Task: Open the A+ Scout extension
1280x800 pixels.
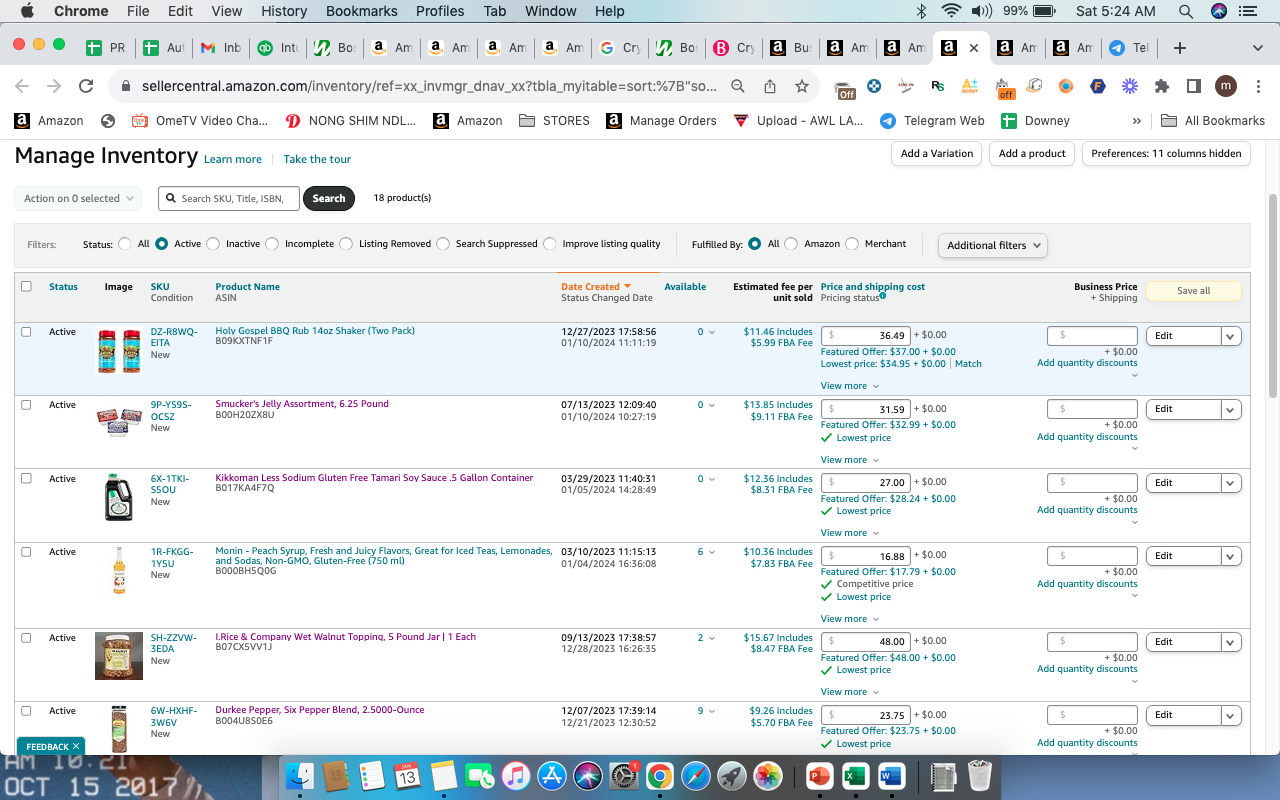Action: coord(969,86)
